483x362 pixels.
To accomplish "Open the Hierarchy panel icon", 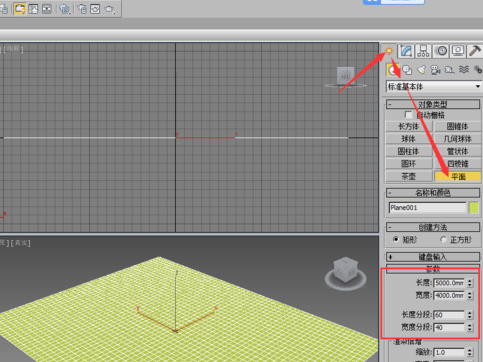I will pos(423,51).
